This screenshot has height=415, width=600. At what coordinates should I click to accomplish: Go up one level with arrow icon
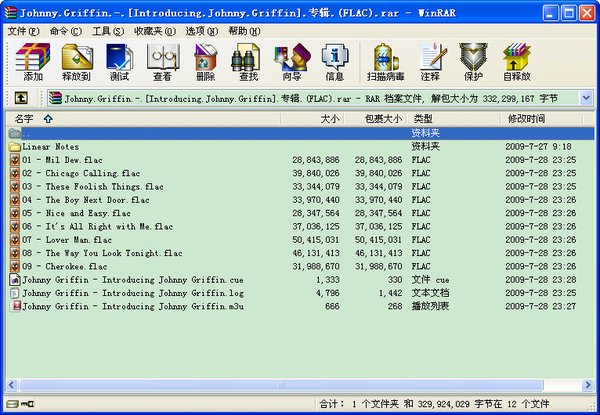pyautogui.click(x=21, y=98)
